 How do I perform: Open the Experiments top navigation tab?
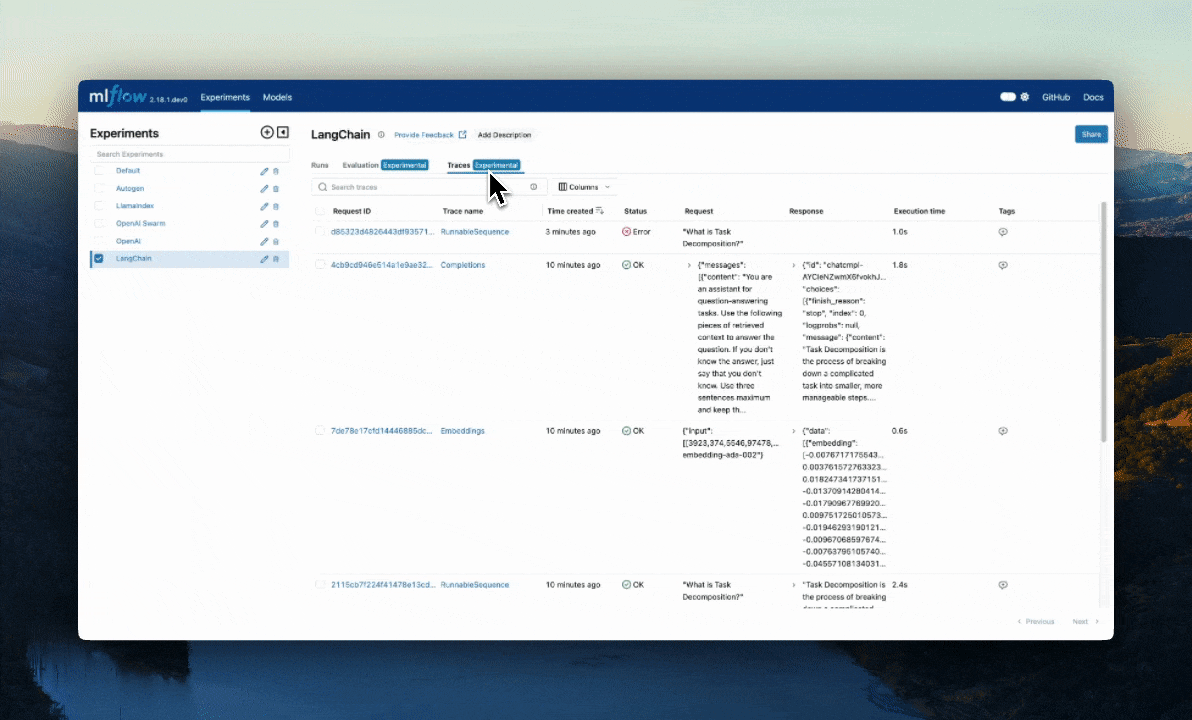pos(225,97)
